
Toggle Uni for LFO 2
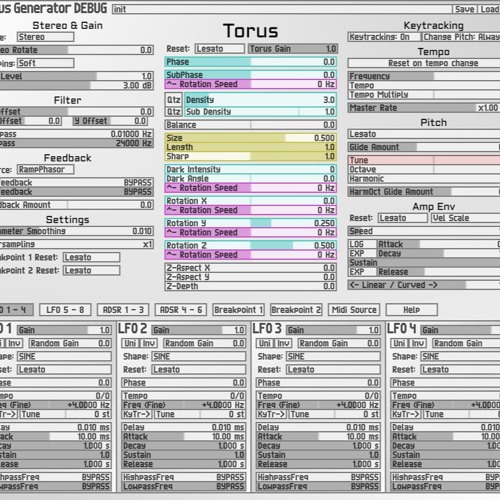click(x=130, y=343)
